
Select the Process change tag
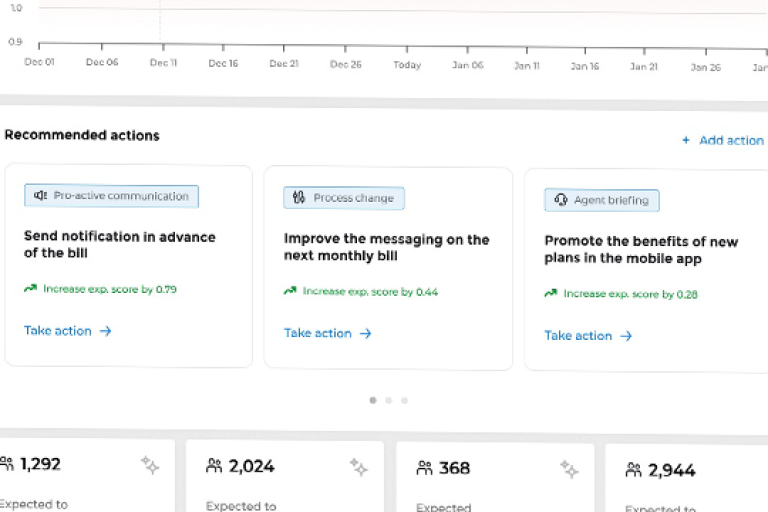[344, 198]
